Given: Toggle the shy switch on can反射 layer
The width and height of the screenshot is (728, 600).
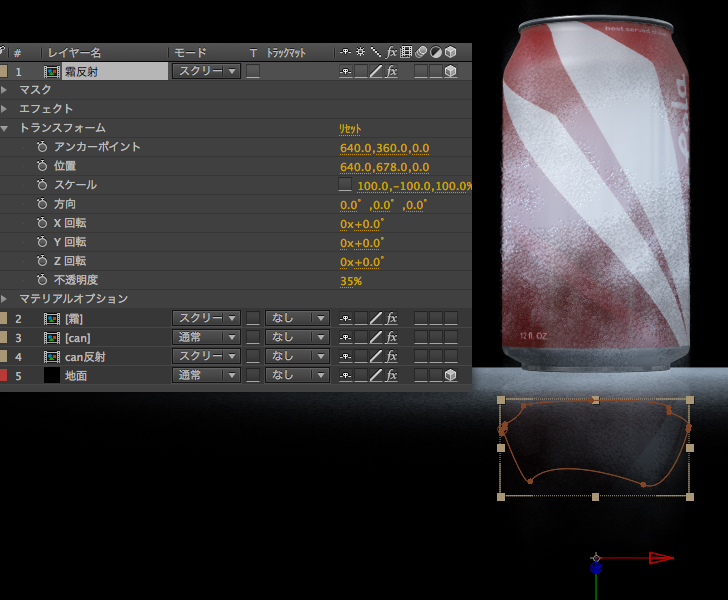Looking at the screenshot, I should [345, 356].
